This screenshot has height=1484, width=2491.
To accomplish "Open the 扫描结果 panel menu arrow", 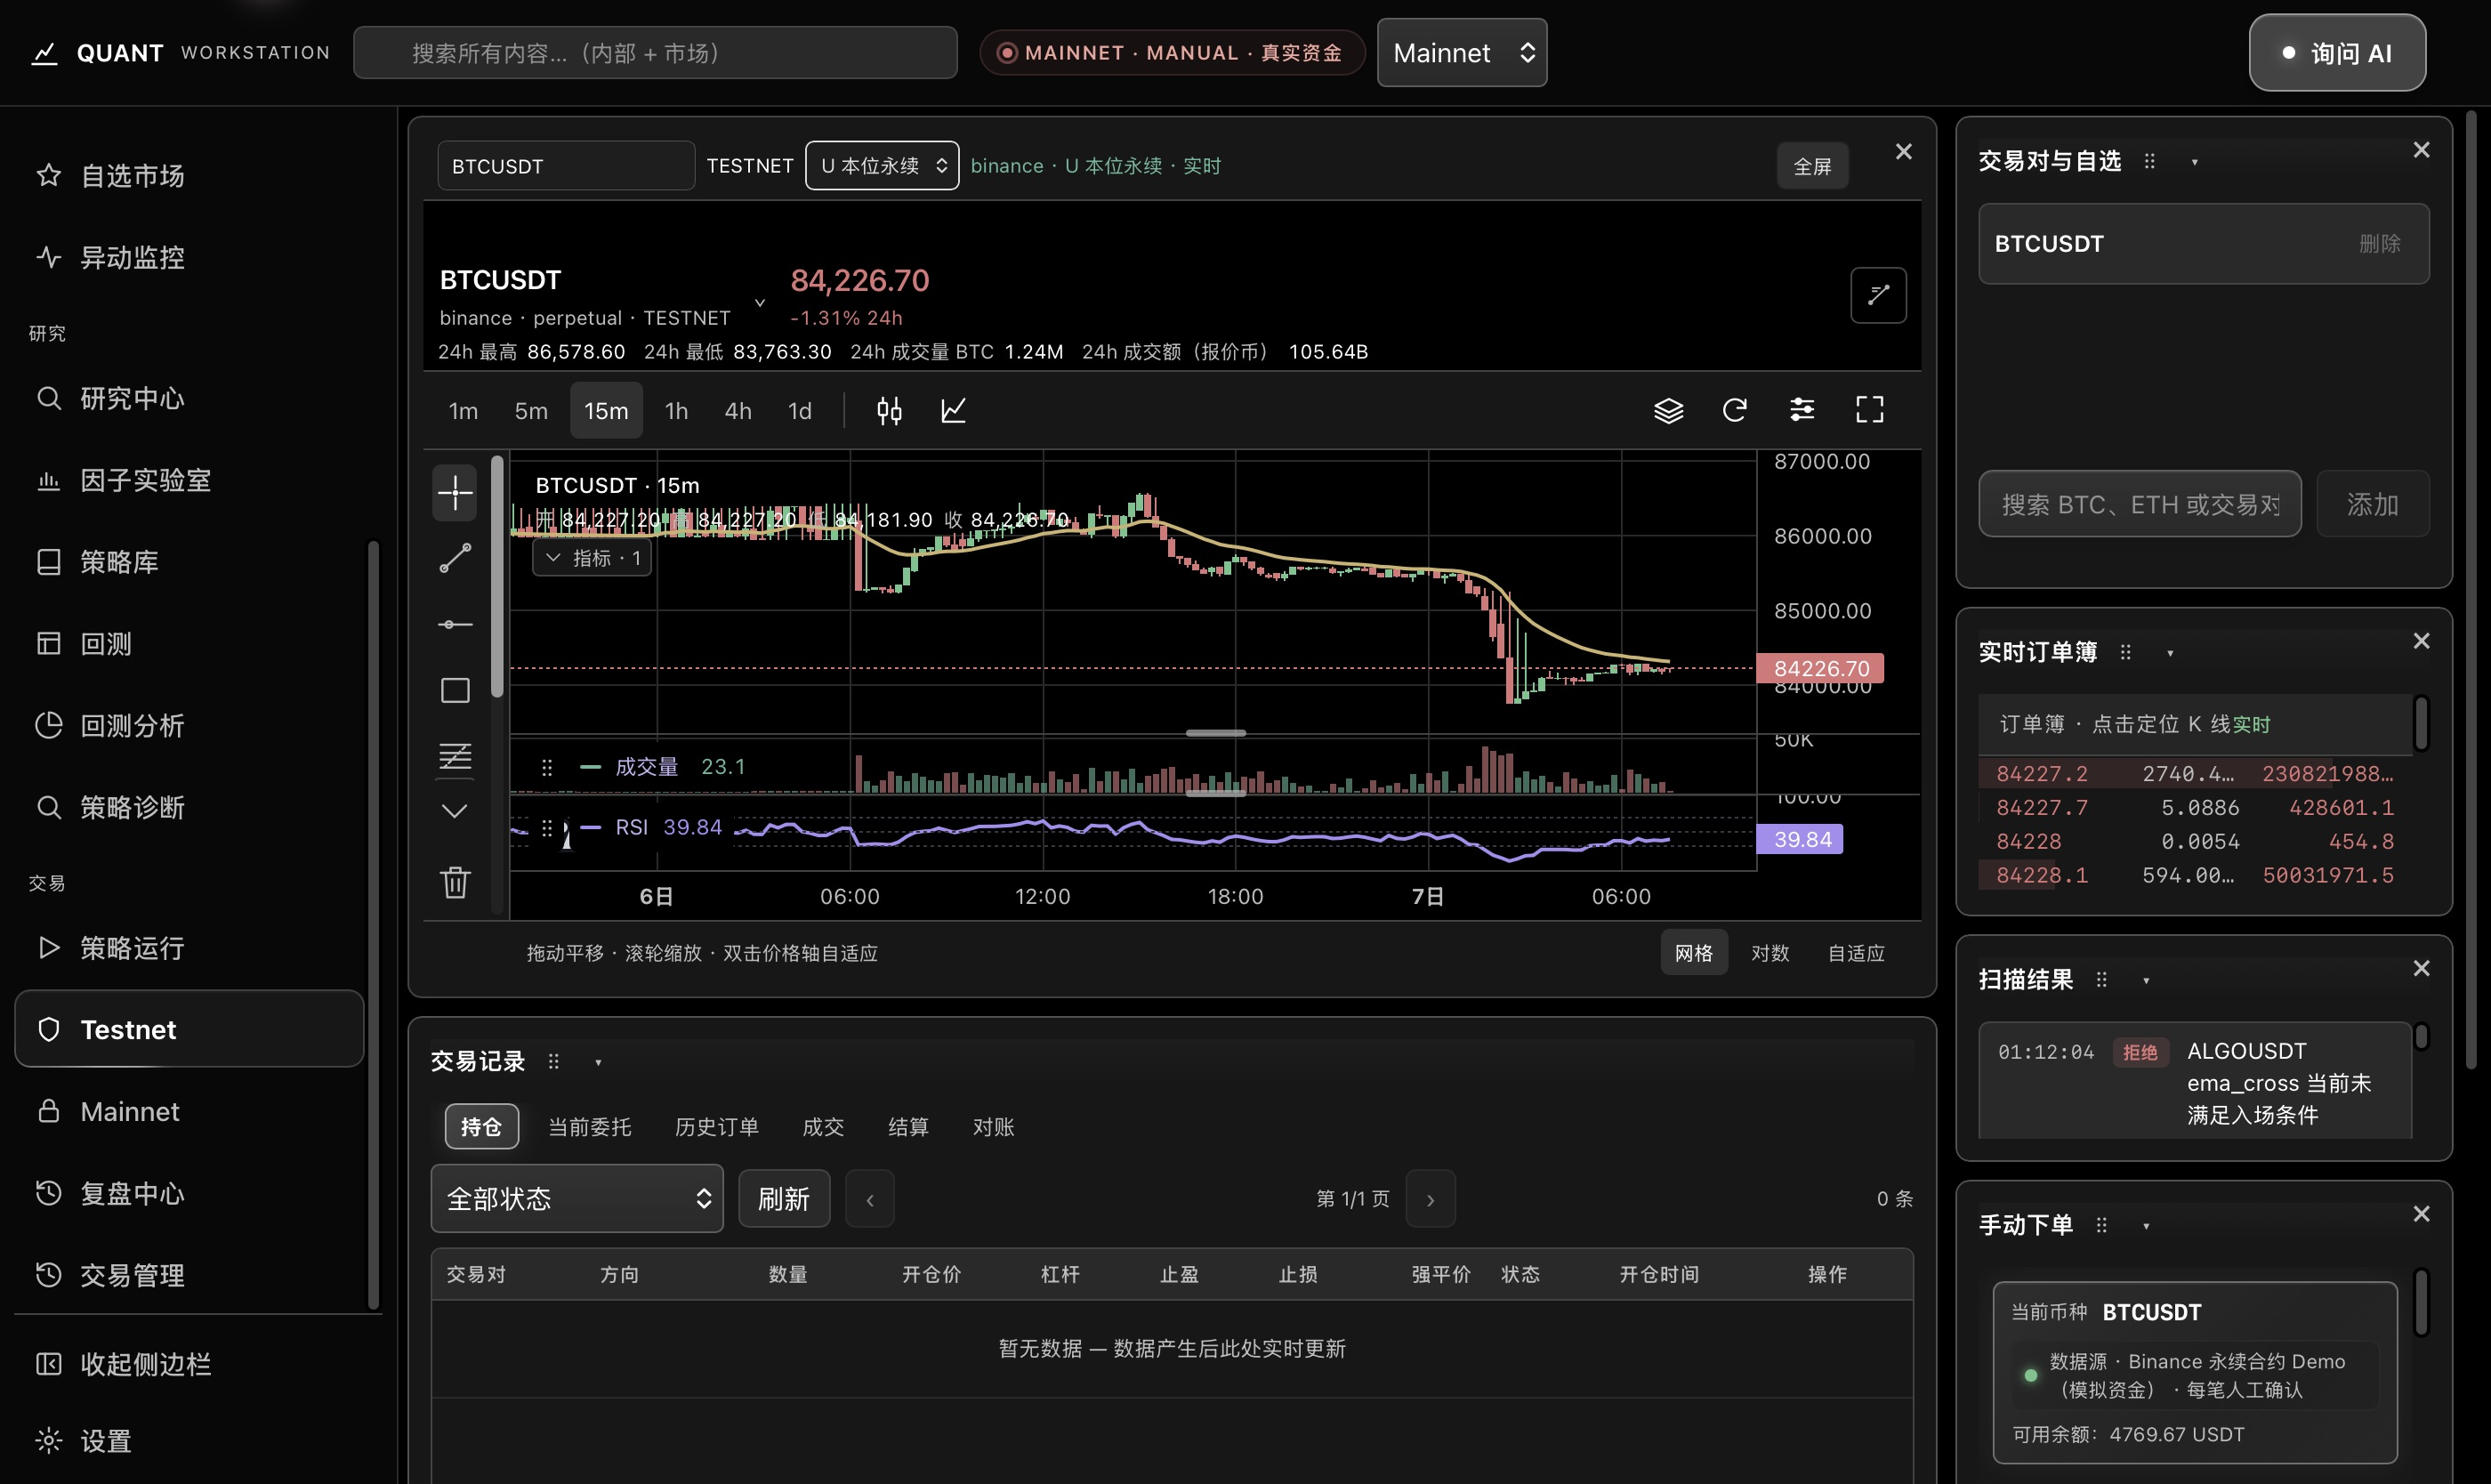I will pos(2146,980).
